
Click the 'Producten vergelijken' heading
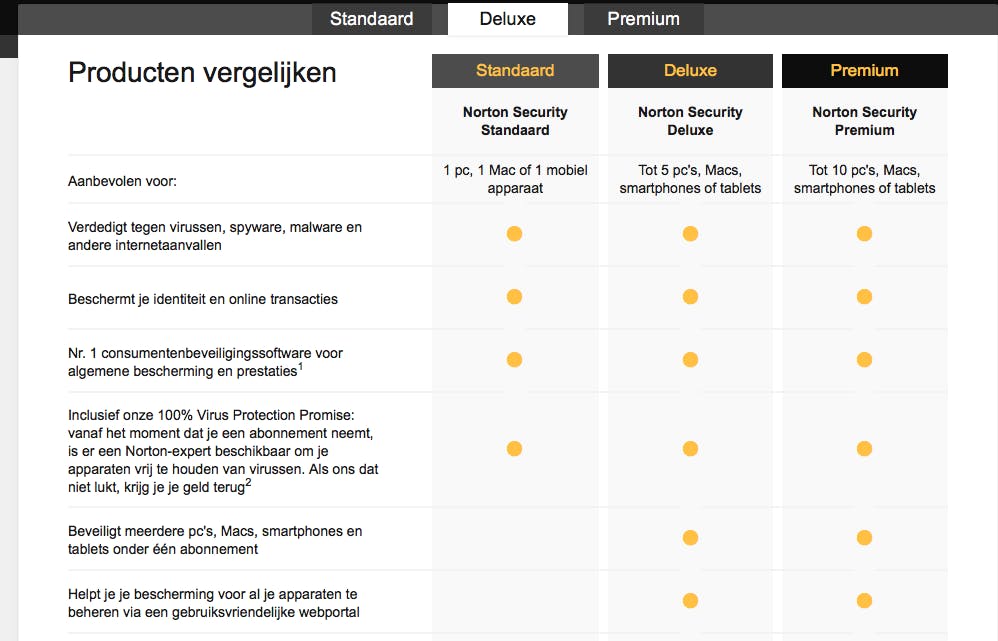pos(202,73)
